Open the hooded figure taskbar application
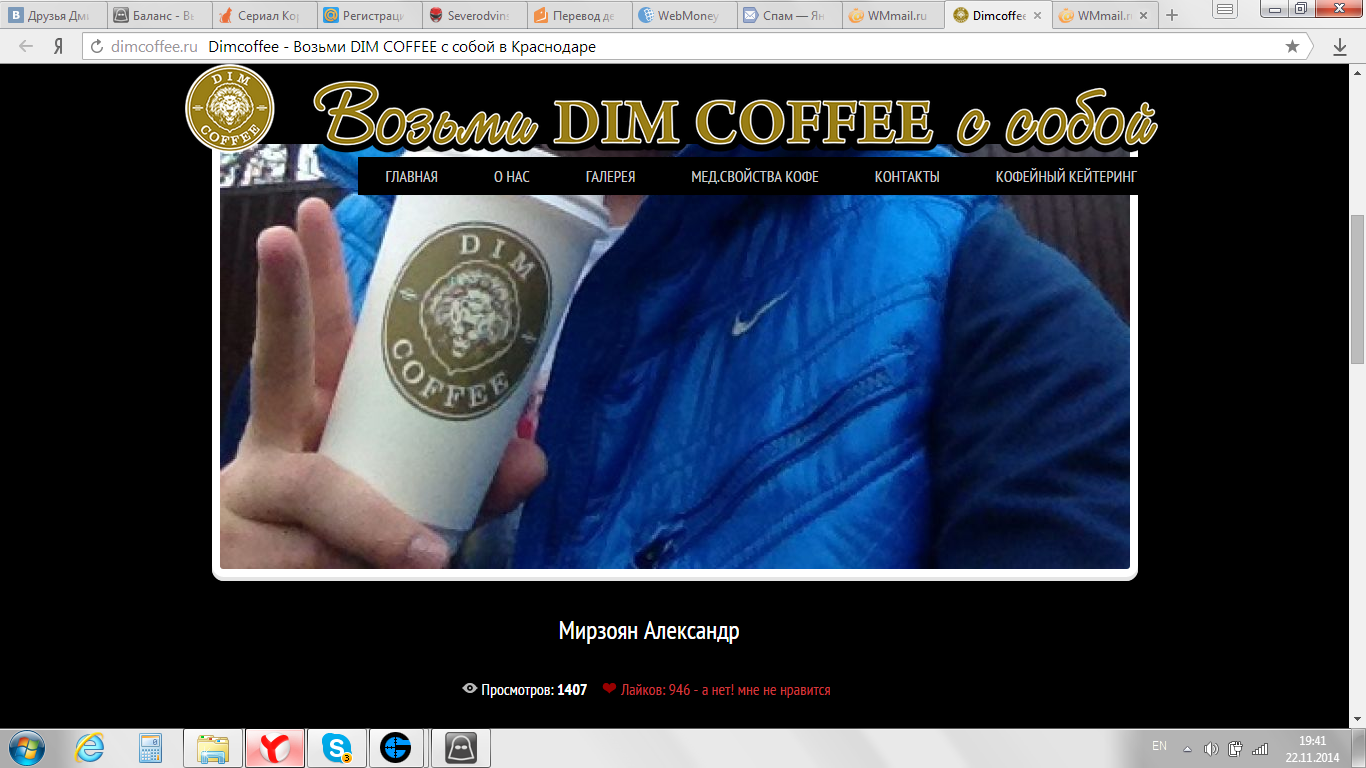This screenshot has height=768, width=1366. (x=460, y=747)
